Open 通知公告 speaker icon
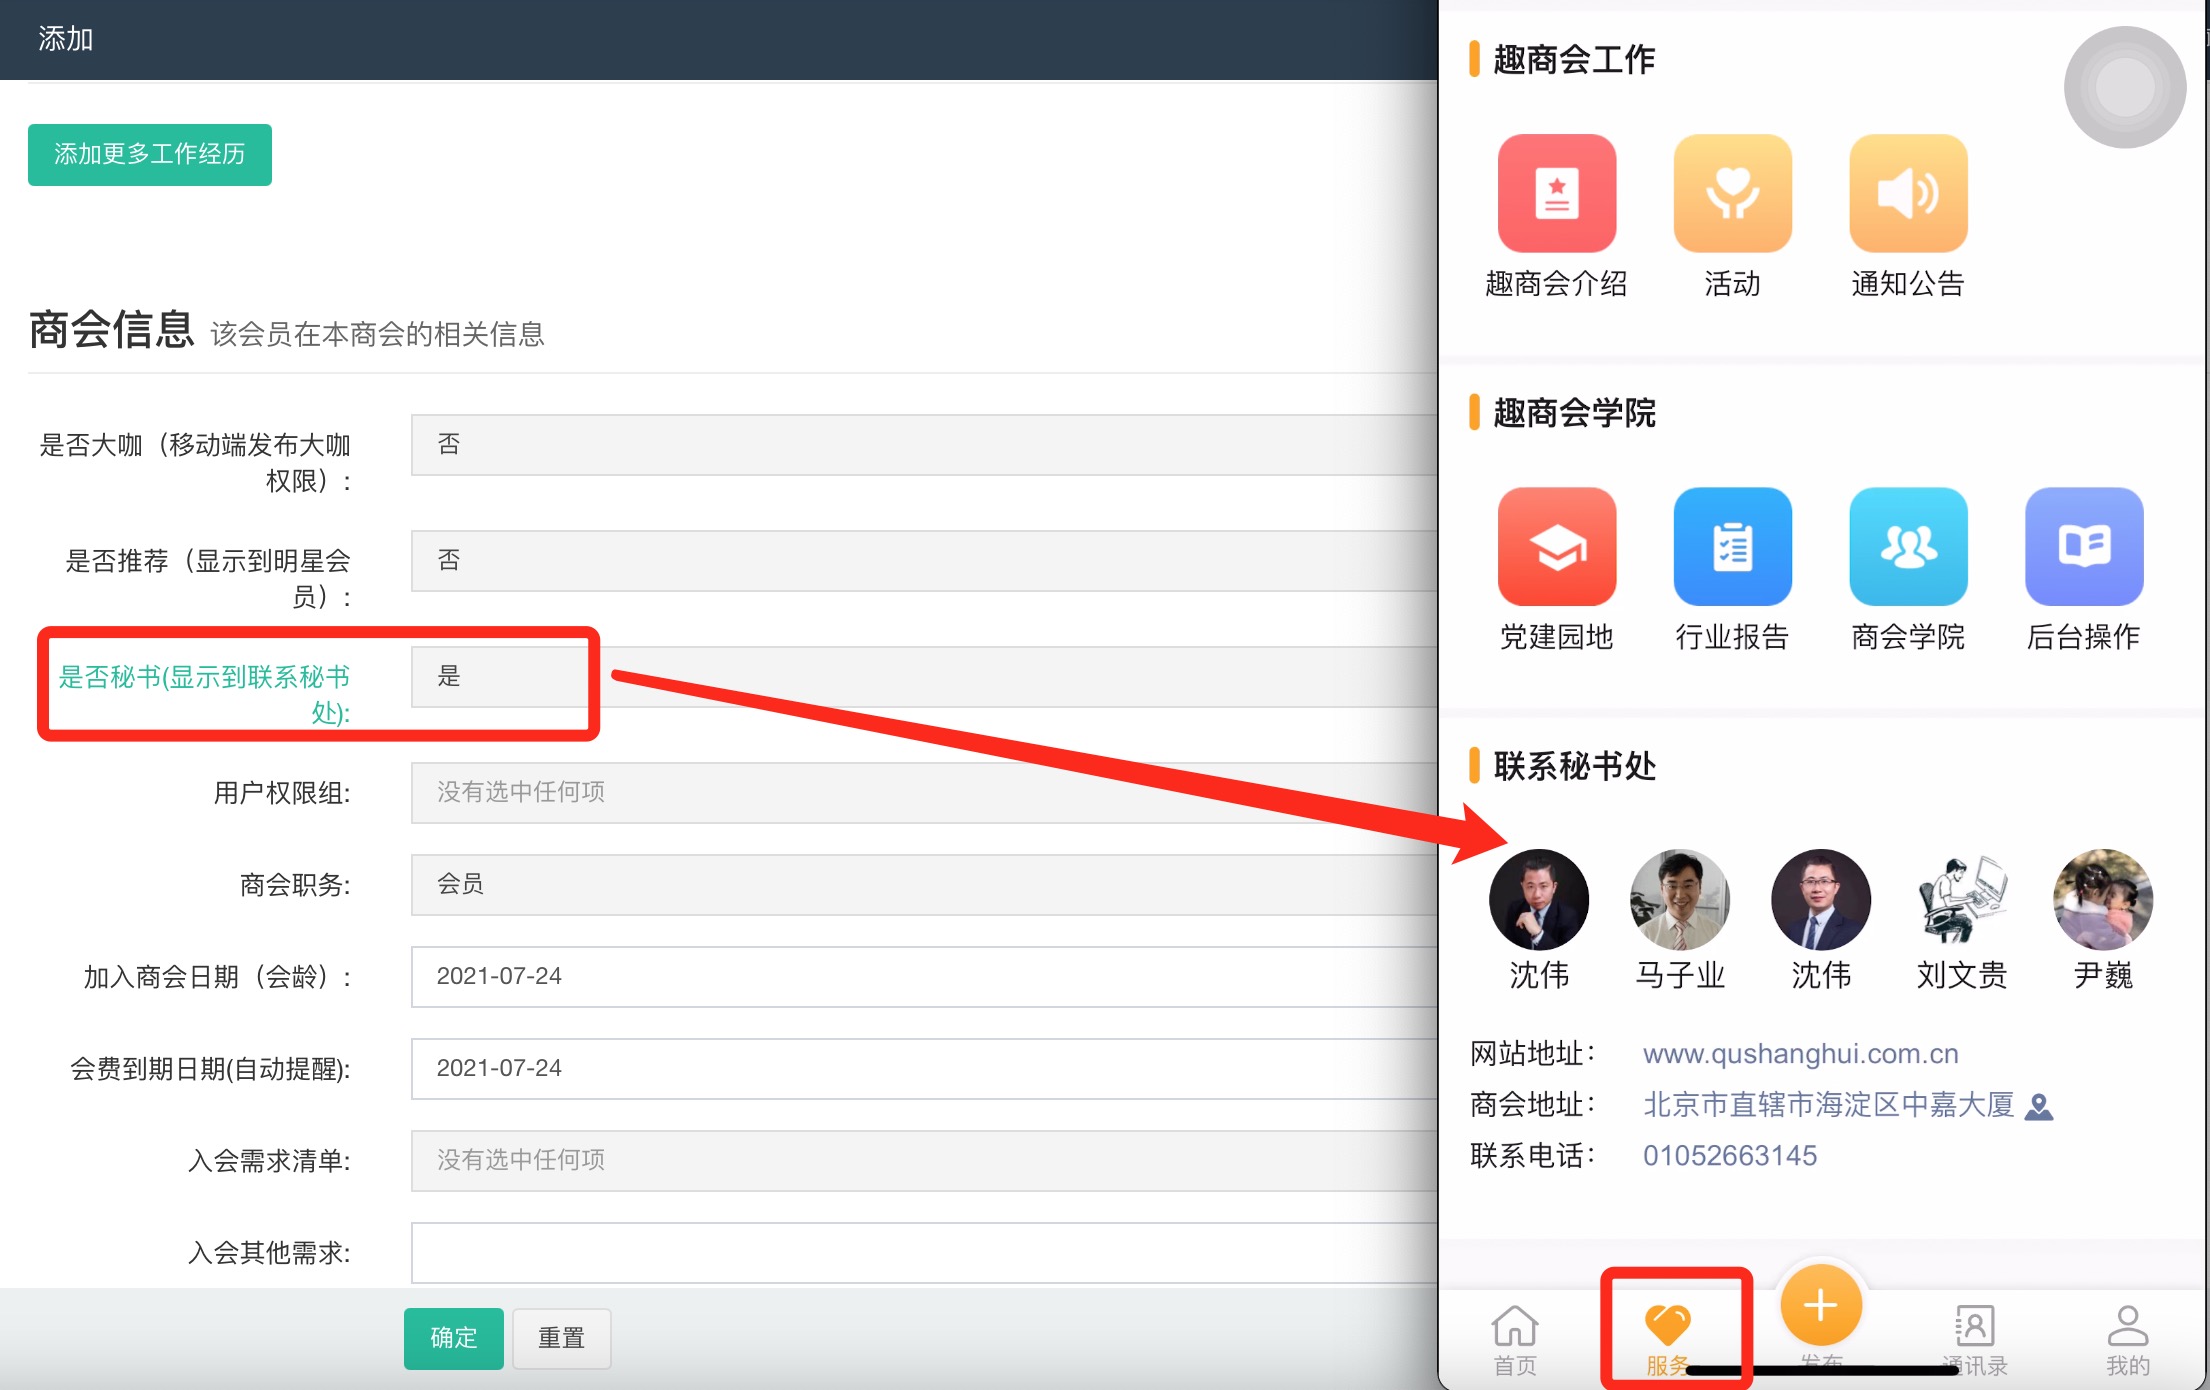Image resolution: width=2210 pixels, height=1390 pixels. click(1908, 193)
